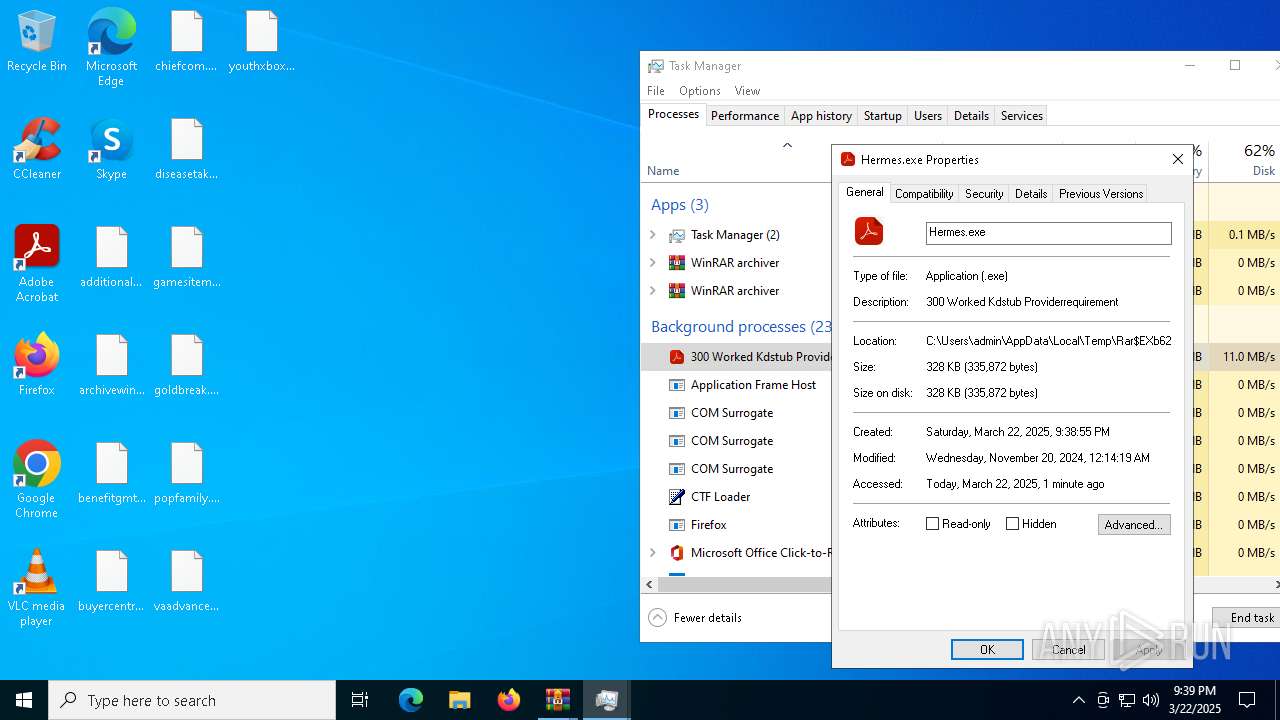Select the Google Chrome desktop shortcut
Viewport: 1280px width, 720px height.
tap(37, 480)
